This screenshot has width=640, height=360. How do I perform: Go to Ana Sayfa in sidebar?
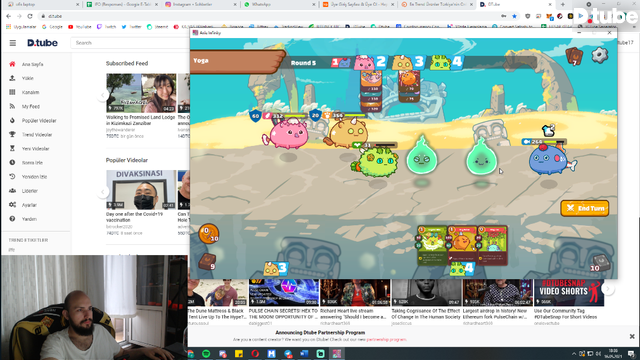click(x=32, y=64)
